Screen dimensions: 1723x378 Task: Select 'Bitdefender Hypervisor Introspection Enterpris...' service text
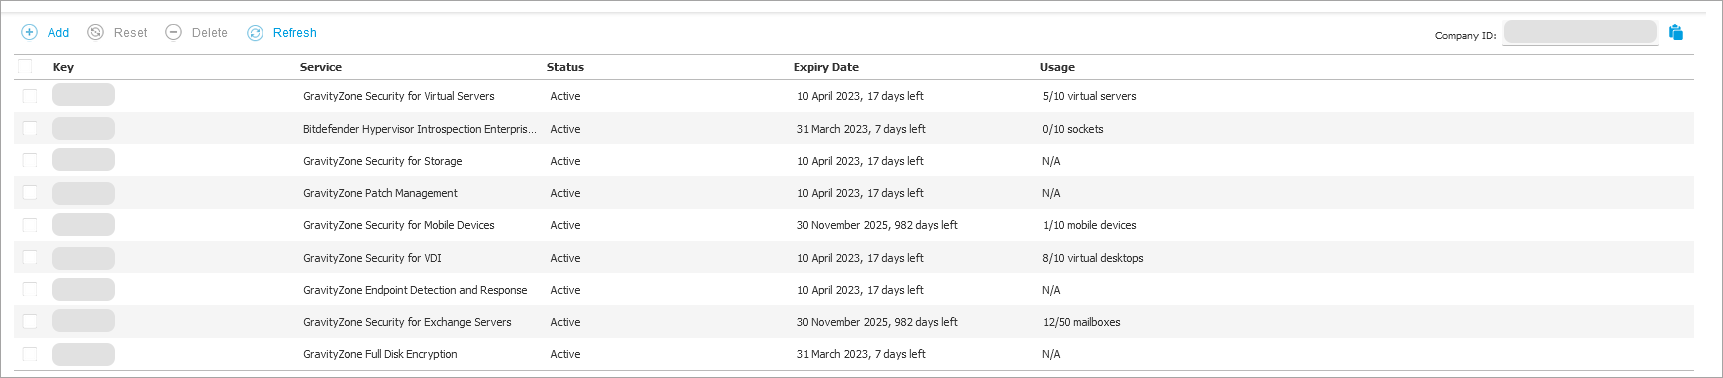coord(420,129)
